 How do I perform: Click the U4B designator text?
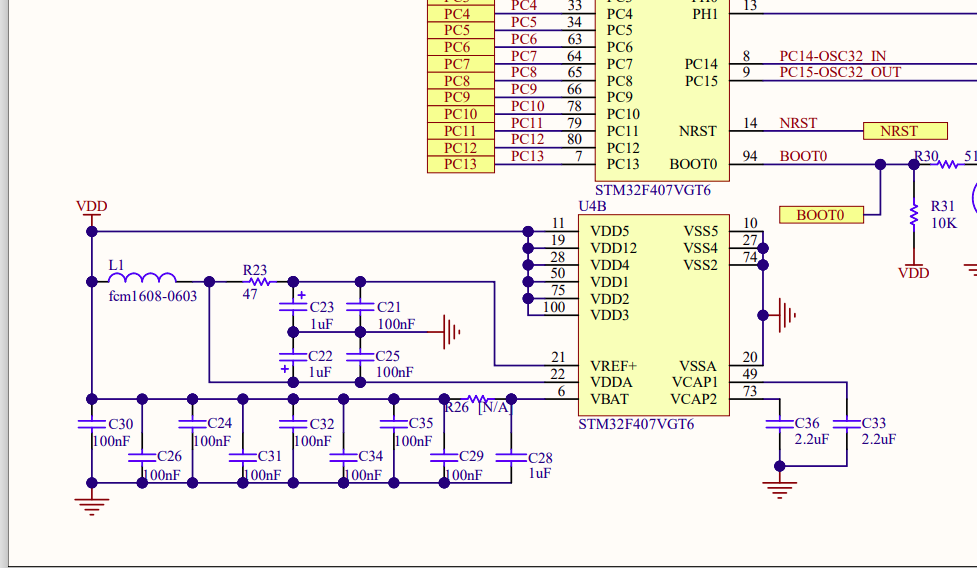coord(592,206)
